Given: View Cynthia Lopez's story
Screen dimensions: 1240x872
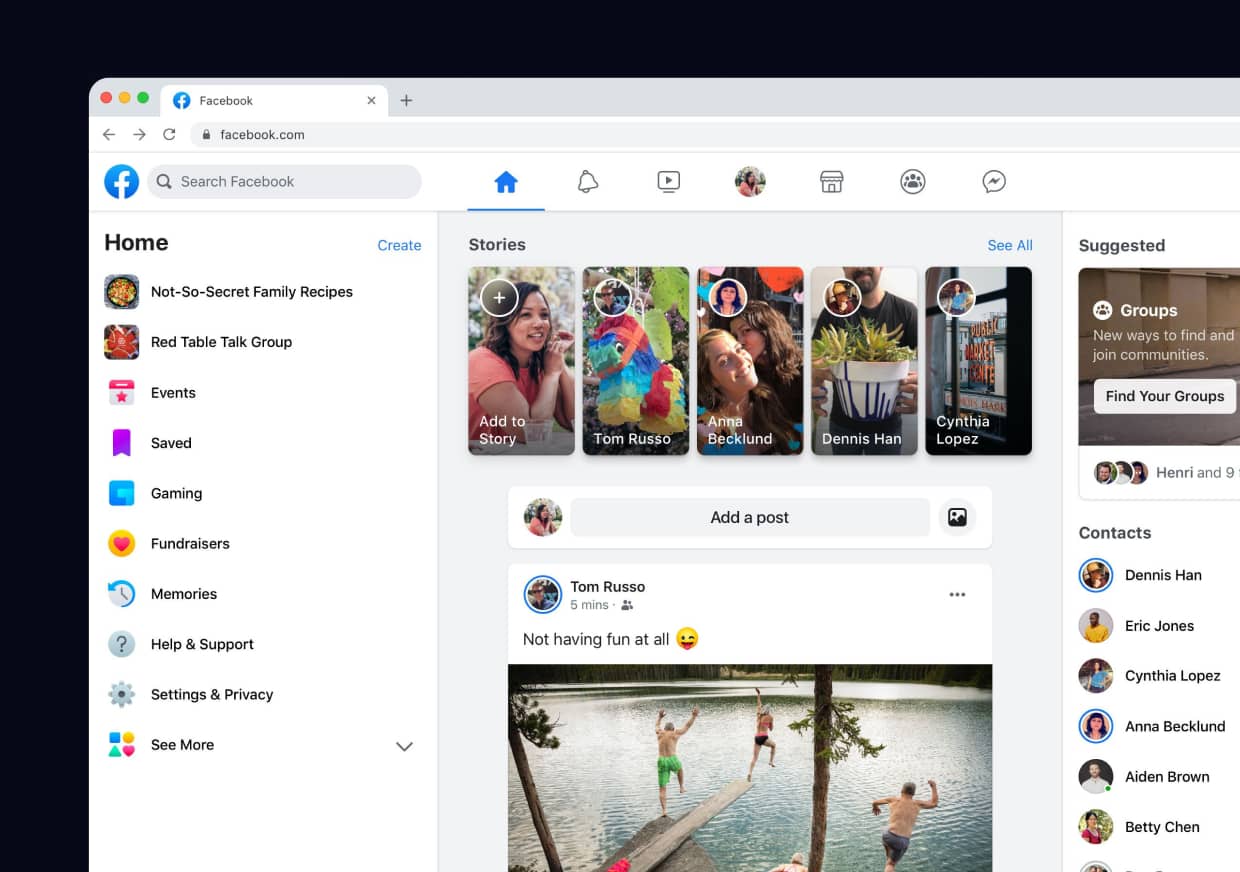Looking at the screenshot, I should [978, 361].
